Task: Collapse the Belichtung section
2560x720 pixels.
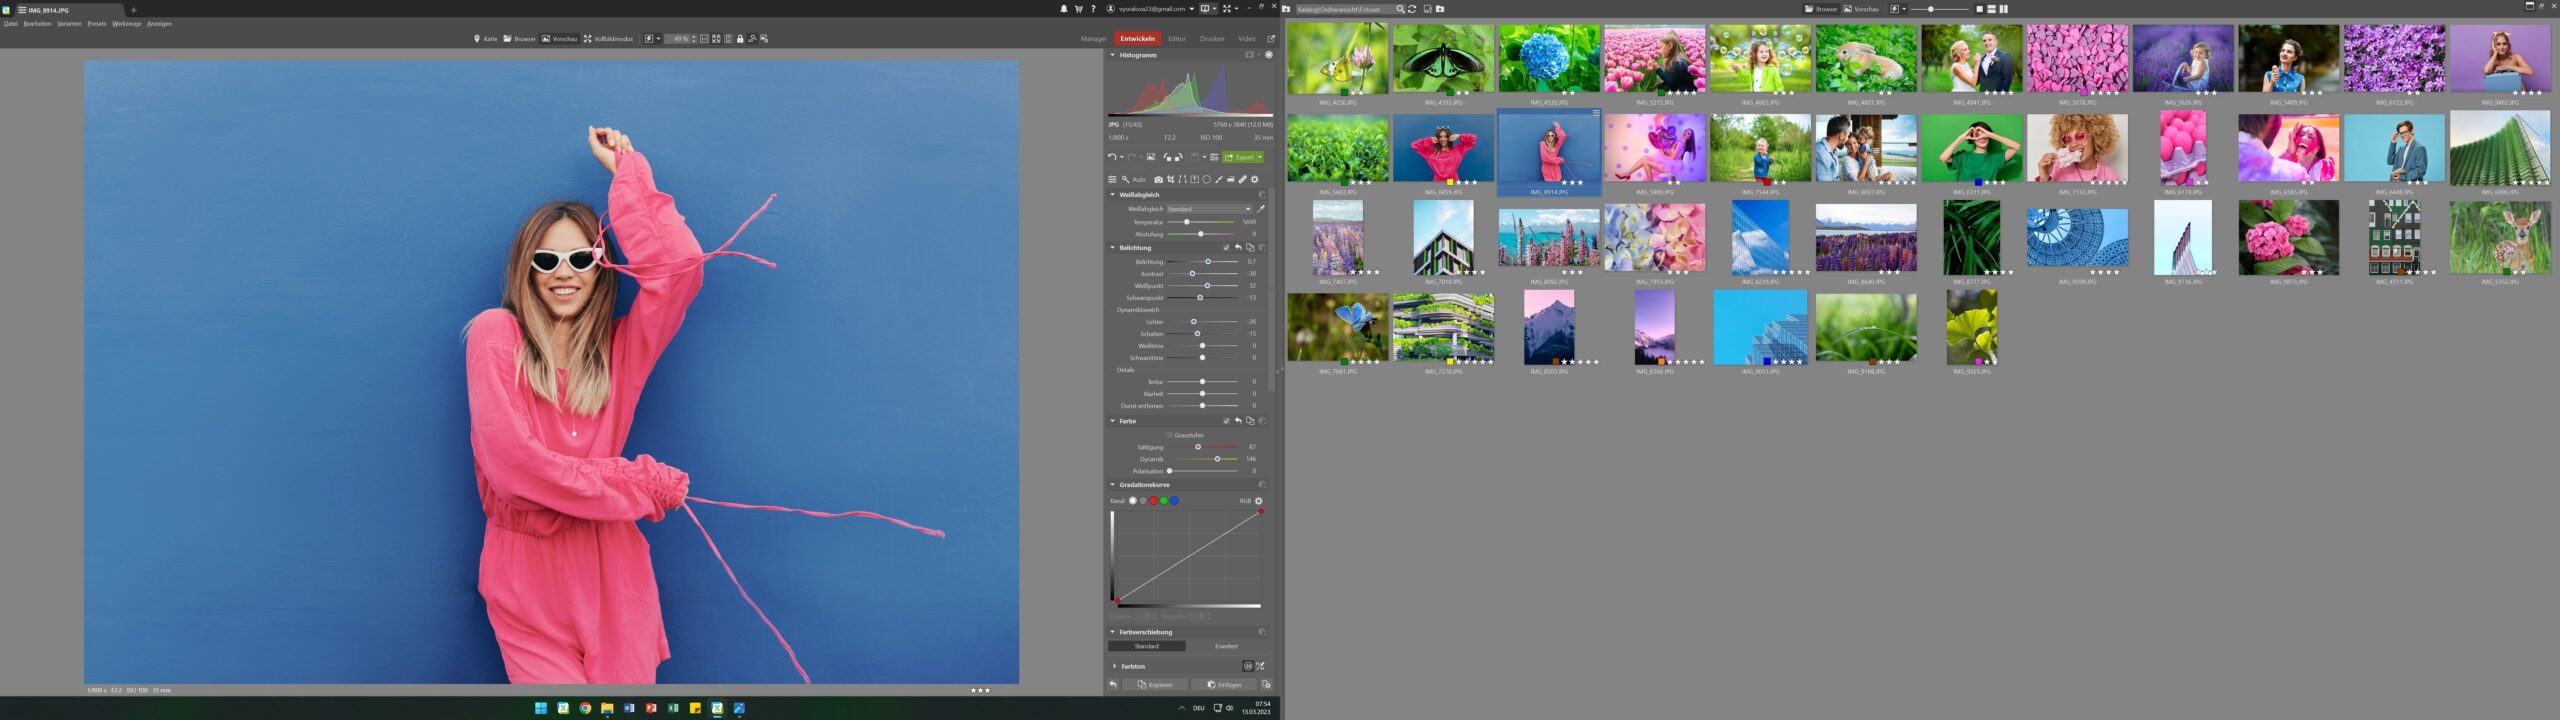Action: coord(1112,247)
